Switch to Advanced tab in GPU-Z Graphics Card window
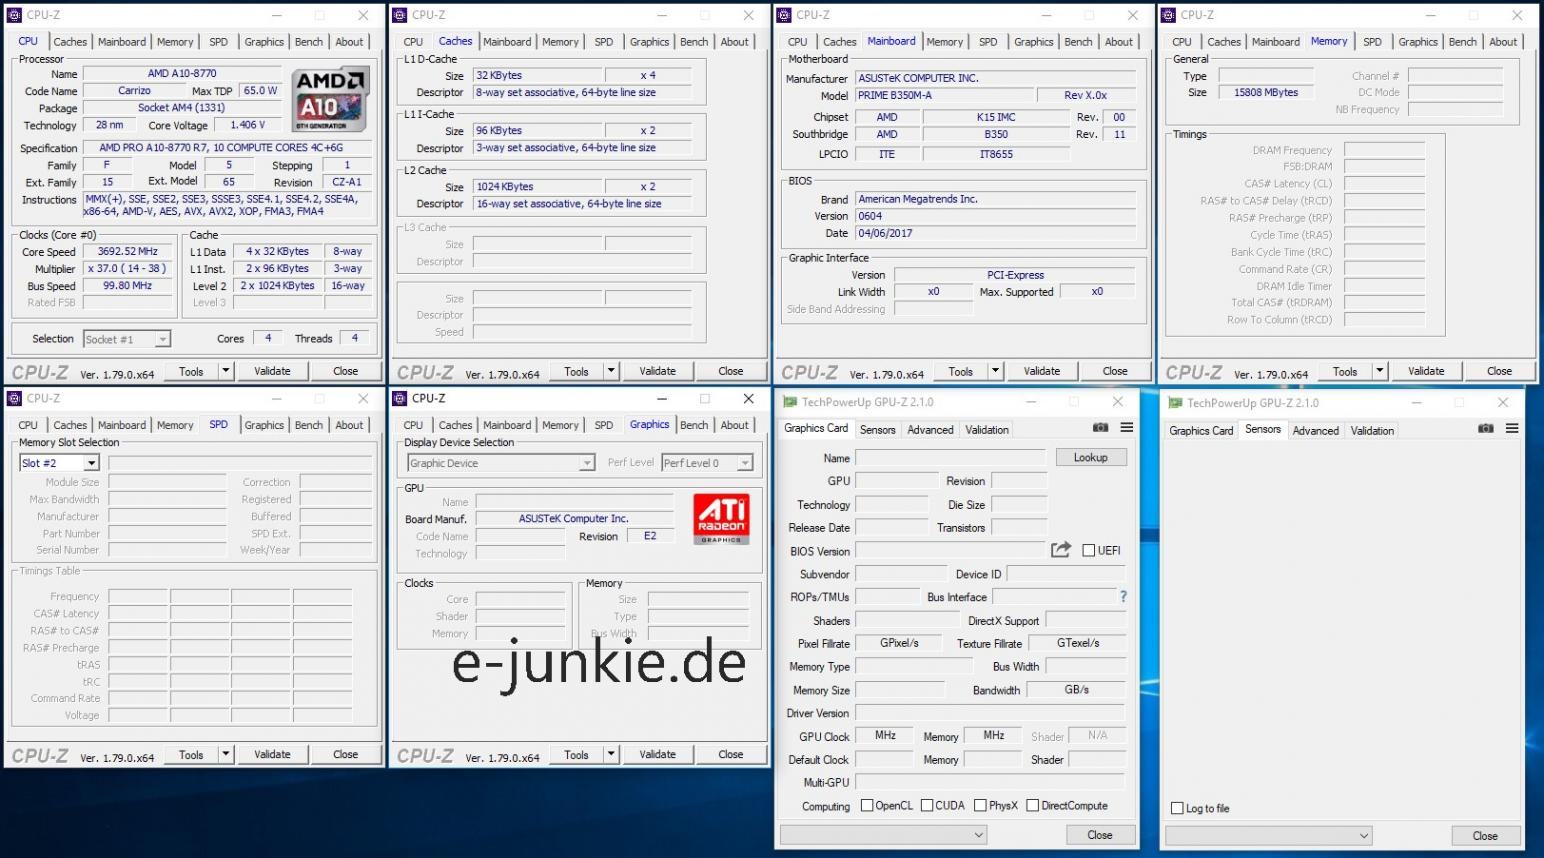 pyautogui.click(x=930, y=430)
